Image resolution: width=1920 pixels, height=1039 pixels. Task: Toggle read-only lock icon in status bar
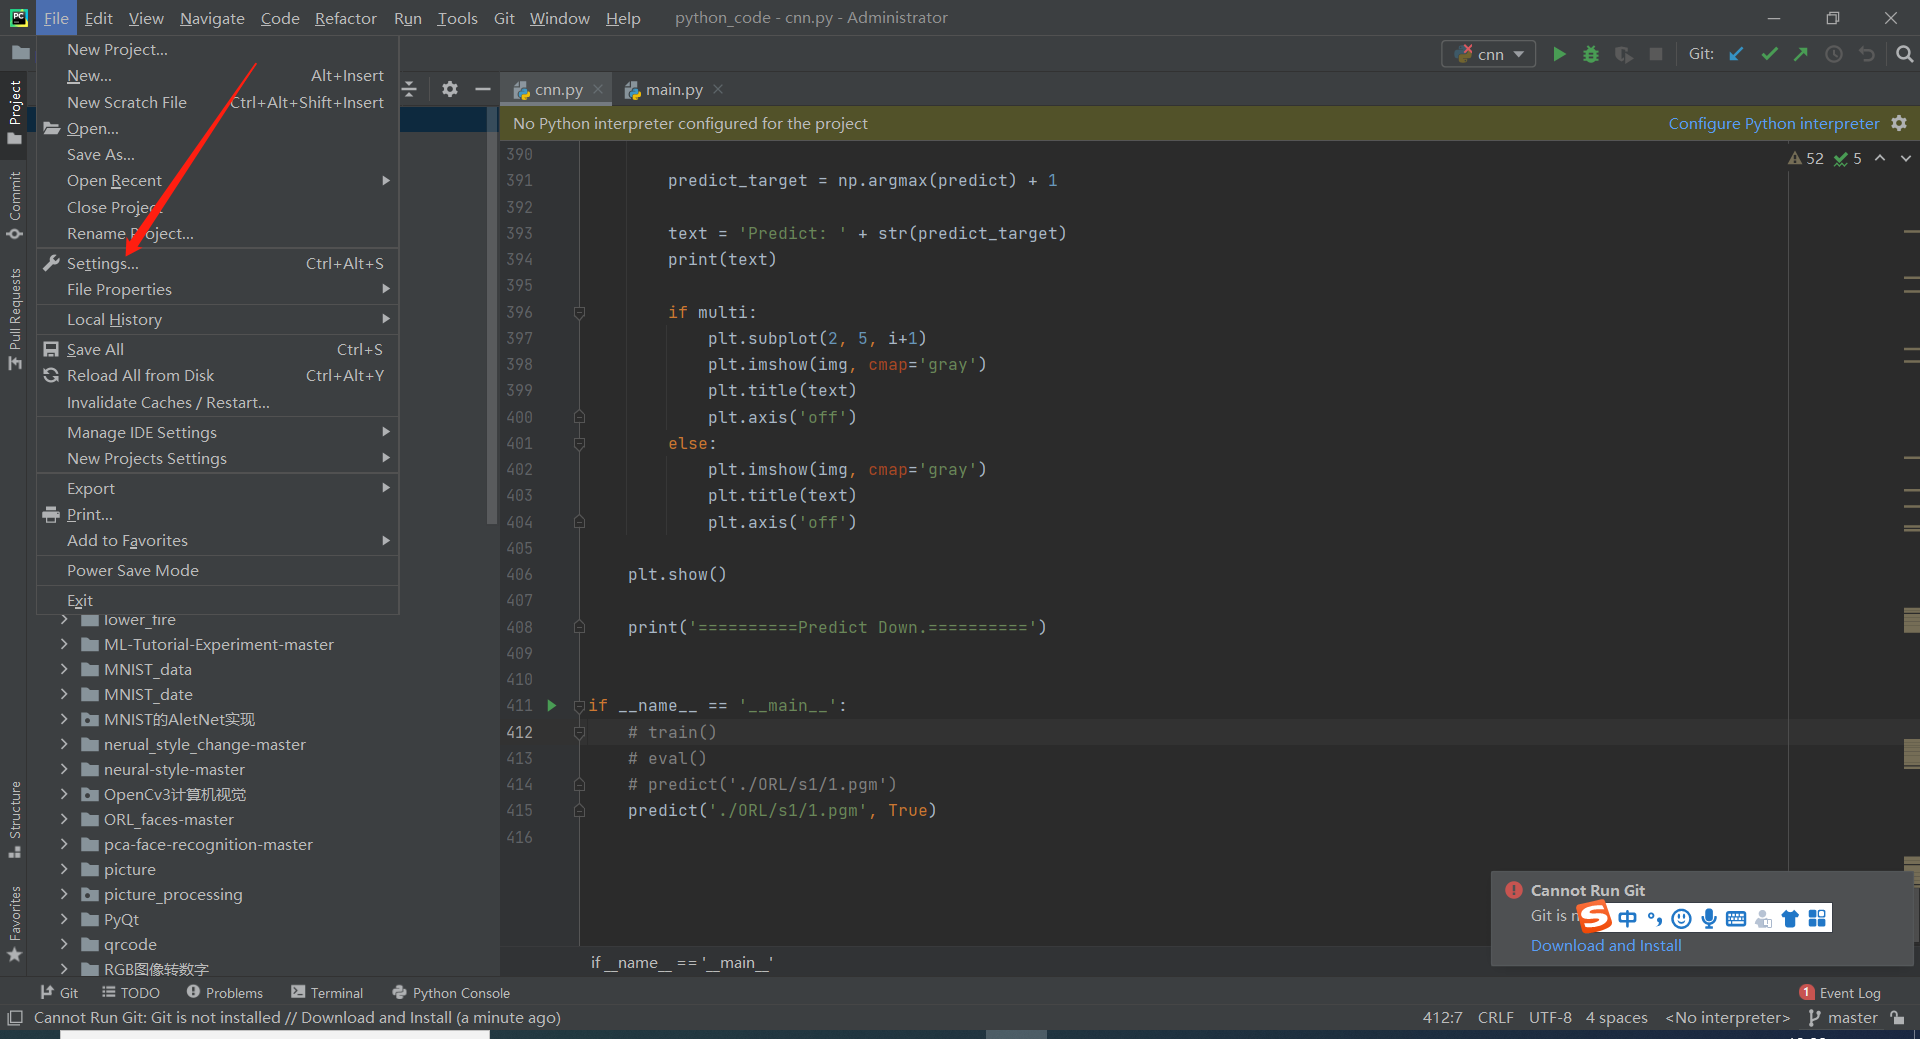coord(1897,1018)
